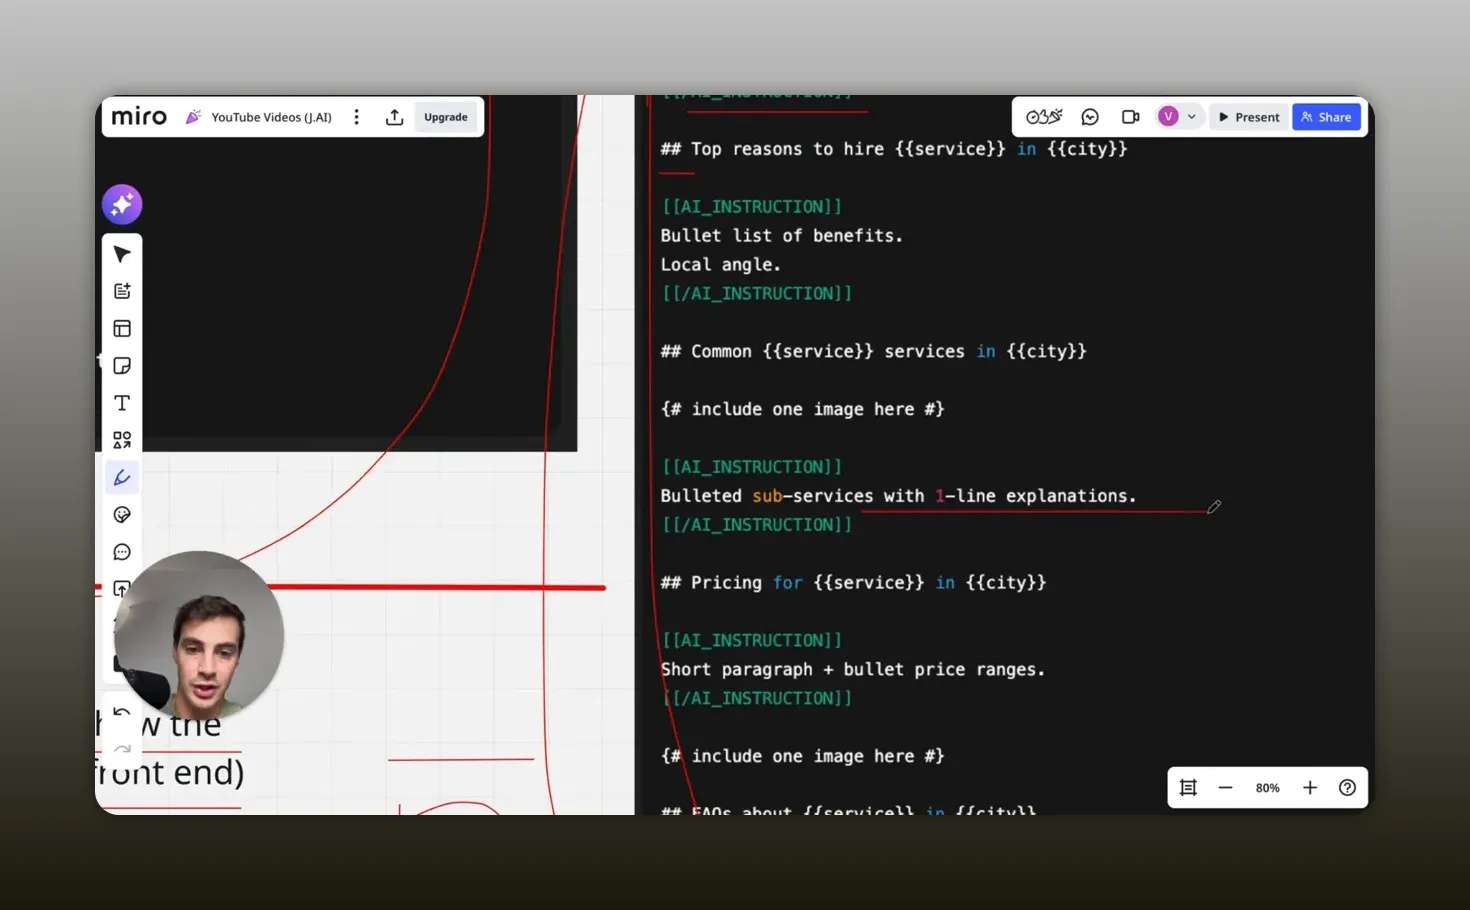This screenshot has height=910, width=1470.
Task: Click the heading "Common {{service}} services in {{city}}"
Action: click(x=873, y=352)
